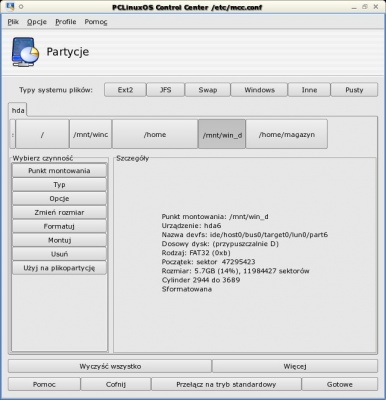
Task: Click the 'Dosowy dysk' detail line
Action: 220,244
